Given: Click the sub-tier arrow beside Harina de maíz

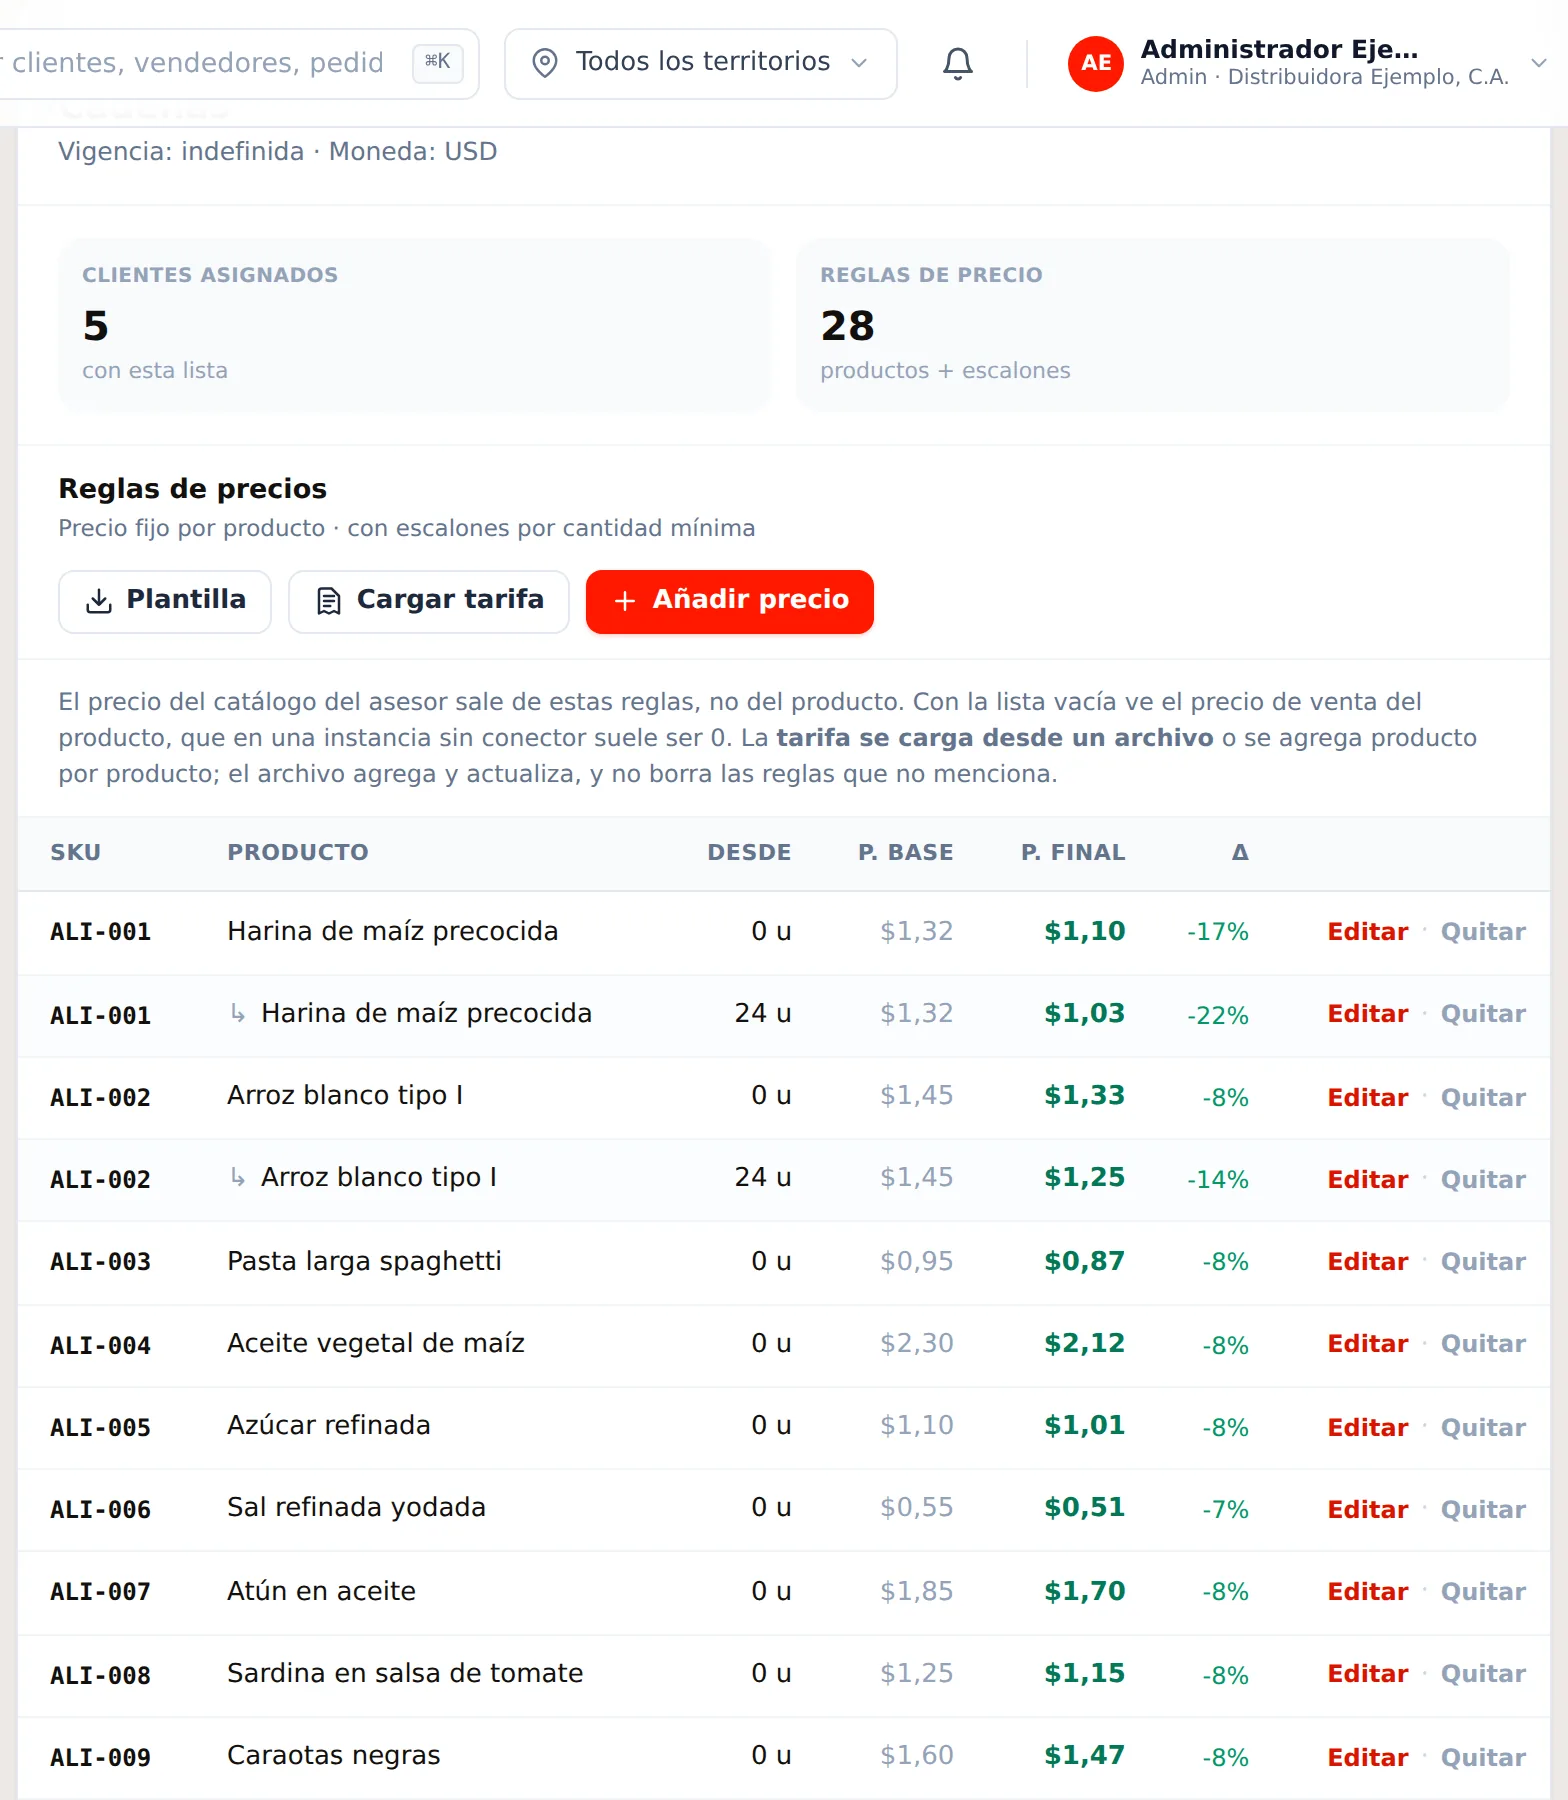Looking at the screenshot, I should [238, 1013].
